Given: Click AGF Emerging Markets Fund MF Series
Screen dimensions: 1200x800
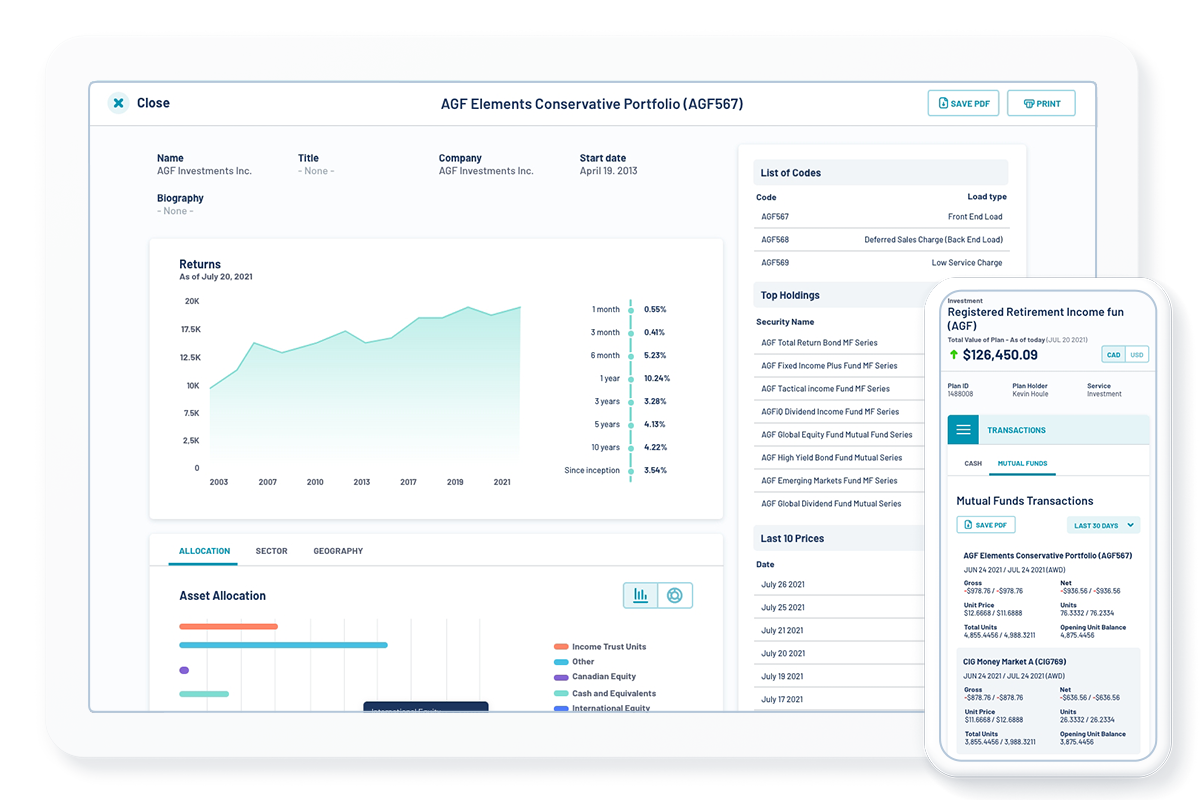Looking at the screenshot, I should [829, 481].
